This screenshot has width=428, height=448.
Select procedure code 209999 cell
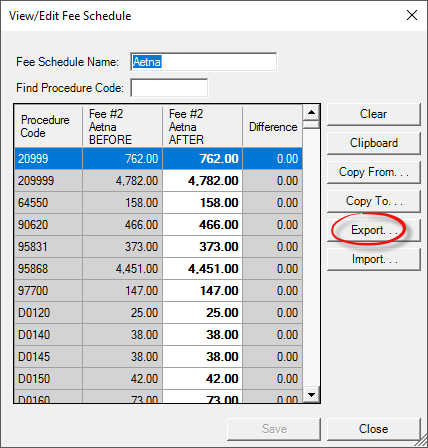[49, 181]
